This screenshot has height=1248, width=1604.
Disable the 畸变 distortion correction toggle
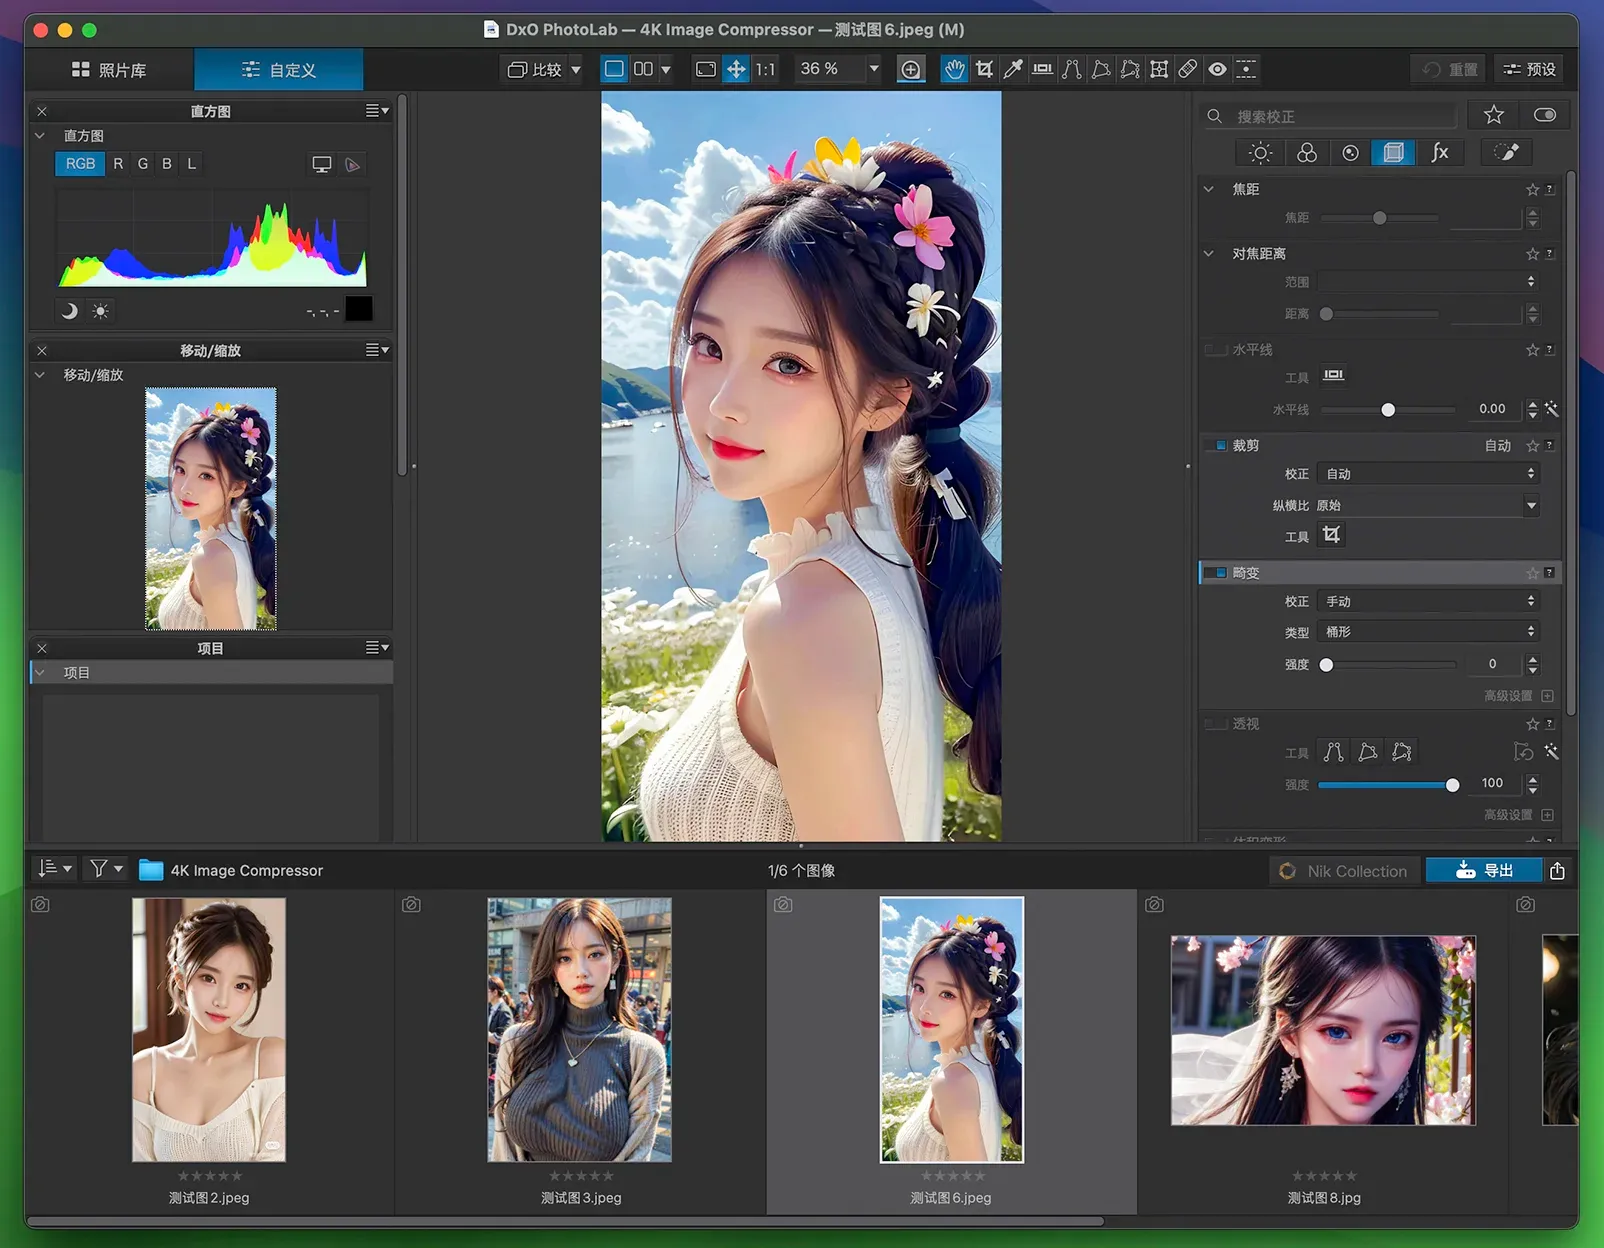(1216, 573)
